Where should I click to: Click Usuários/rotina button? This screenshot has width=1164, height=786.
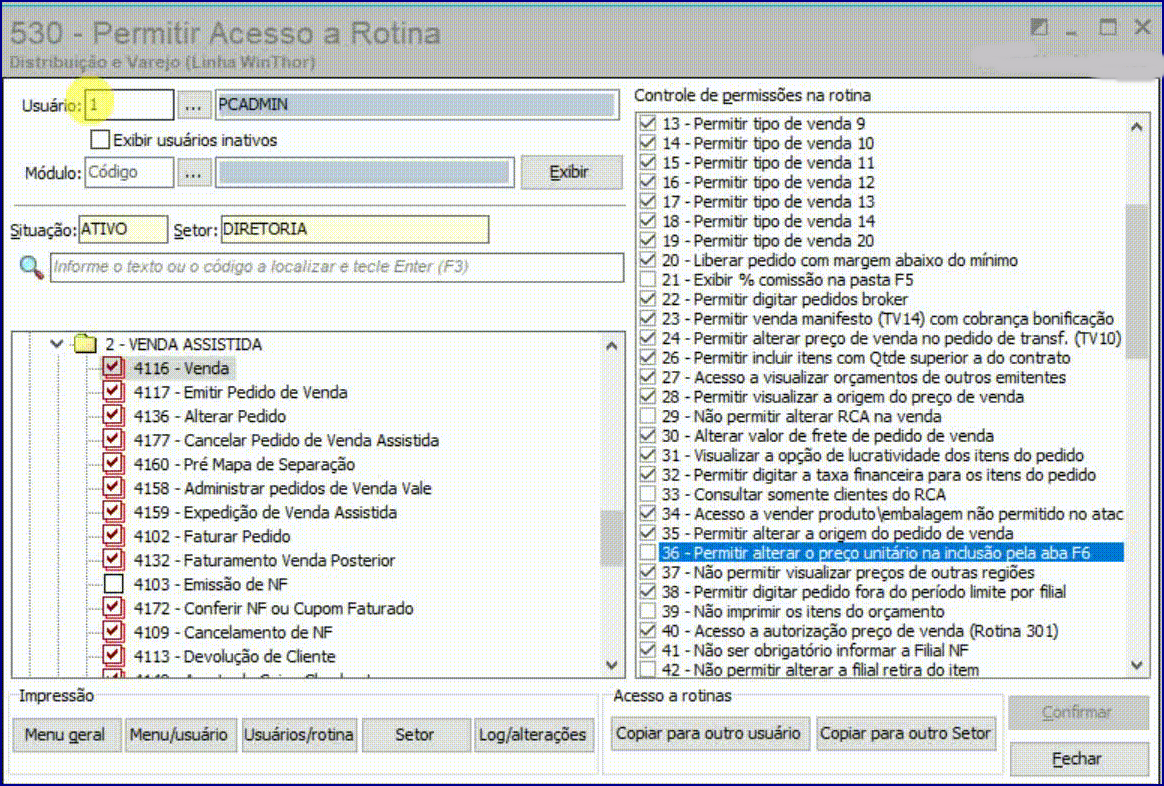click(x=298, y=735)
